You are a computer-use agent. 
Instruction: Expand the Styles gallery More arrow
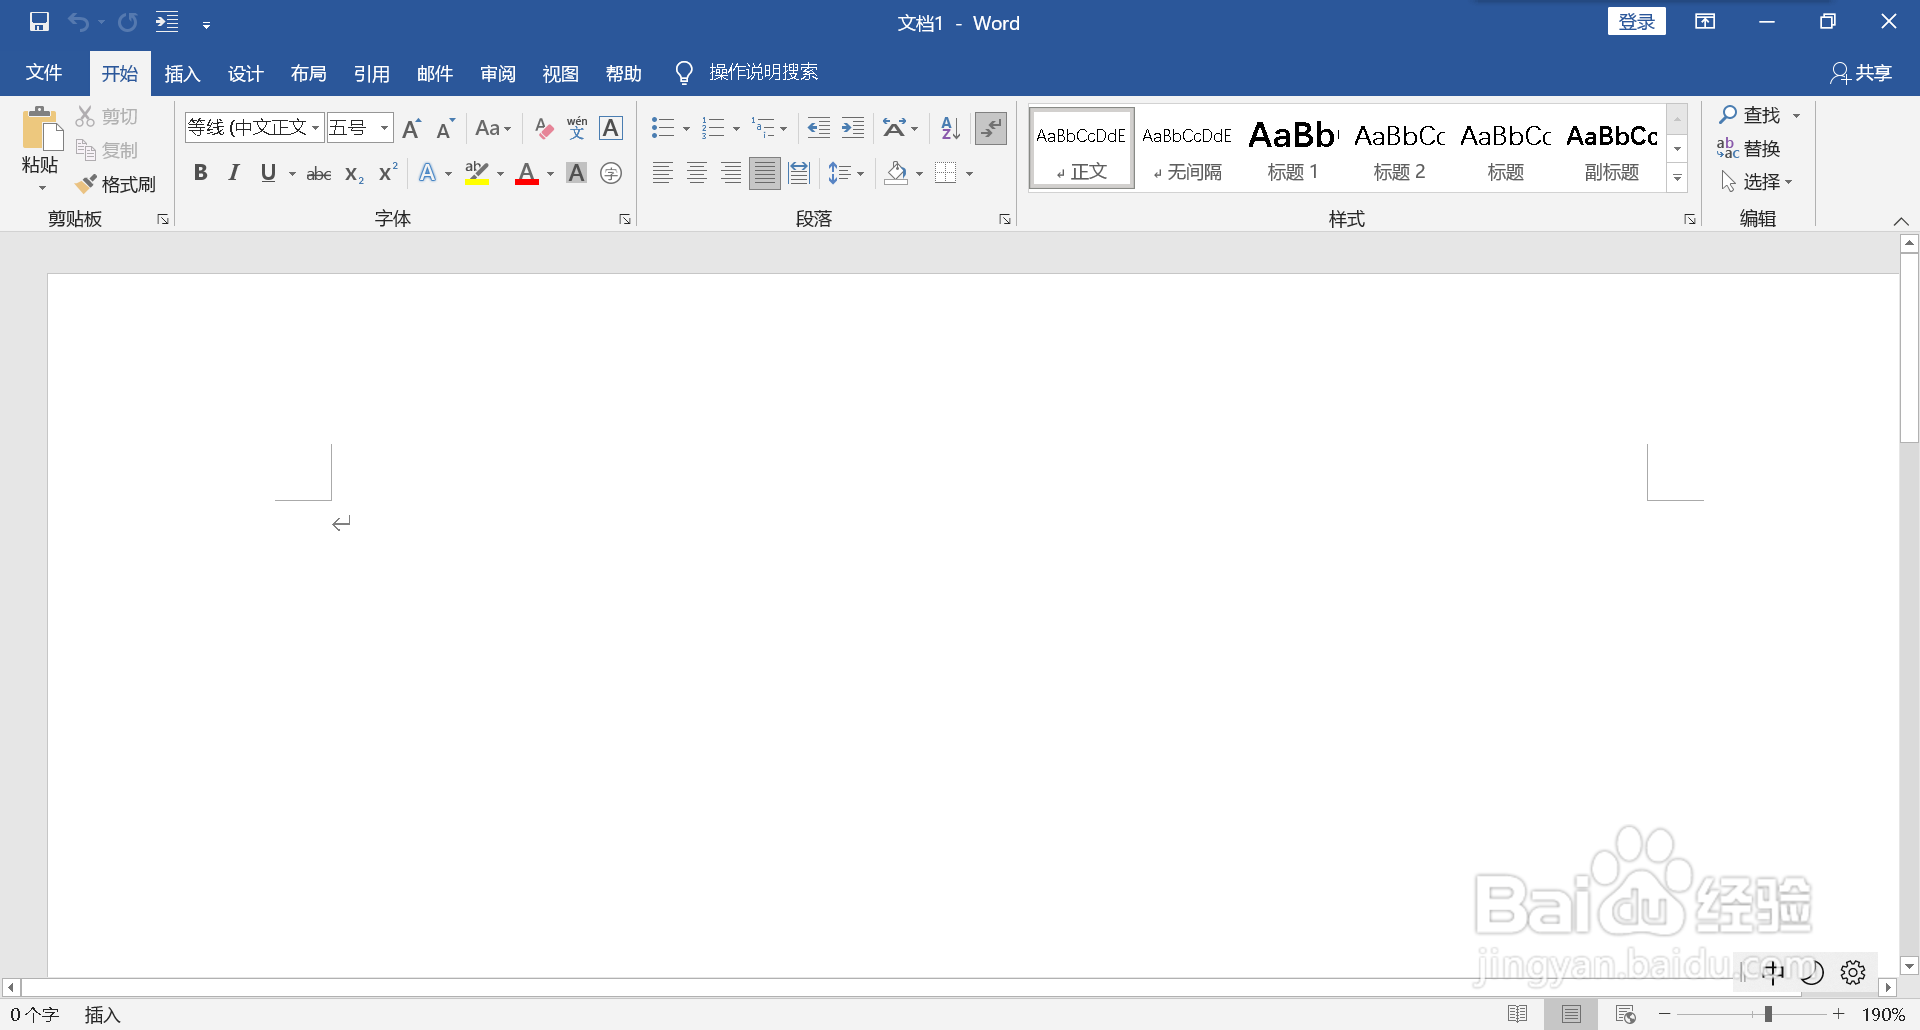point(1678,178)
